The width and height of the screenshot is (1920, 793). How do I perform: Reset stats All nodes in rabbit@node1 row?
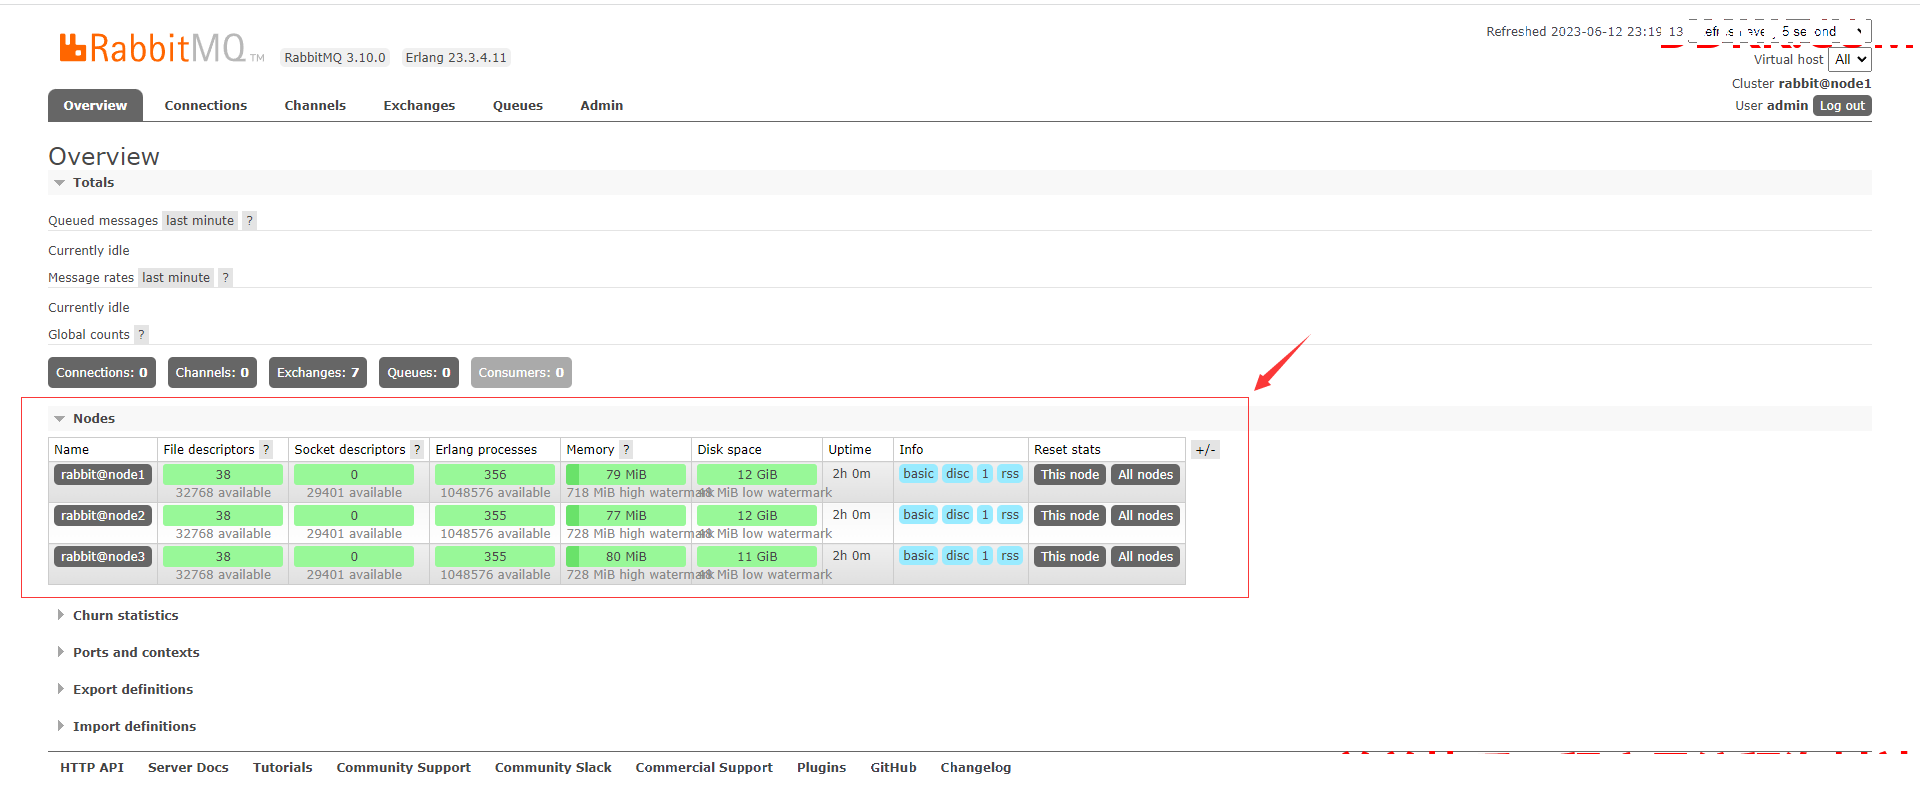(x=1146, y=475)
